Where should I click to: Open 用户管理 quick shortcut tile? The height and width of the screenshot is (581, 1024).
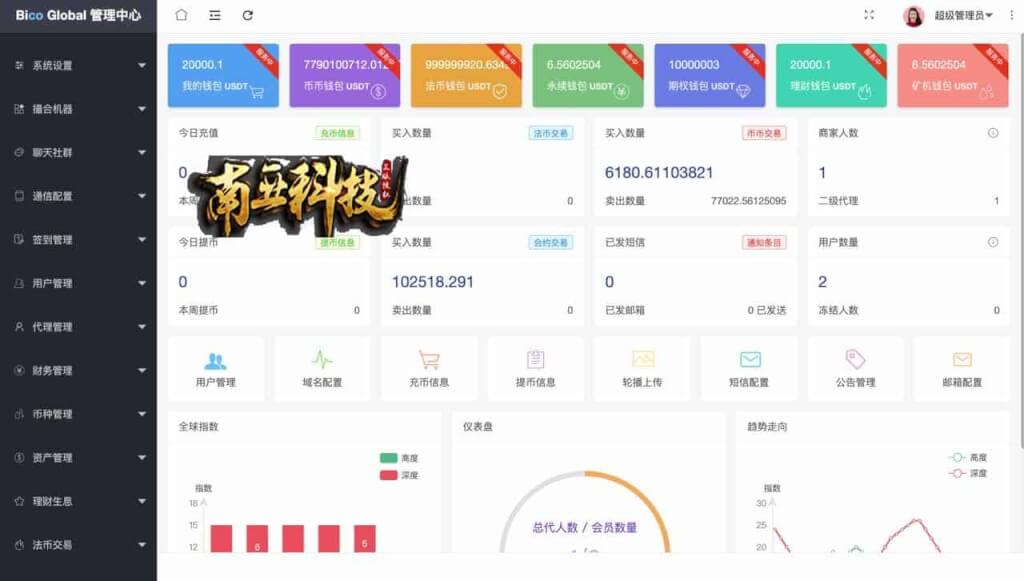point(216,368)
